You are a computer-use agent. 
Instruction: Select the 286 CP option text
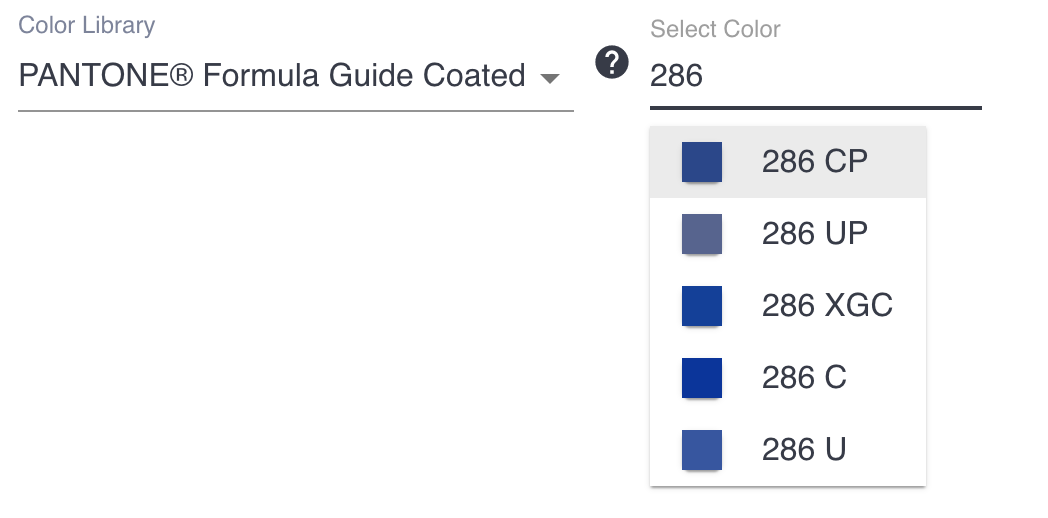815,162
